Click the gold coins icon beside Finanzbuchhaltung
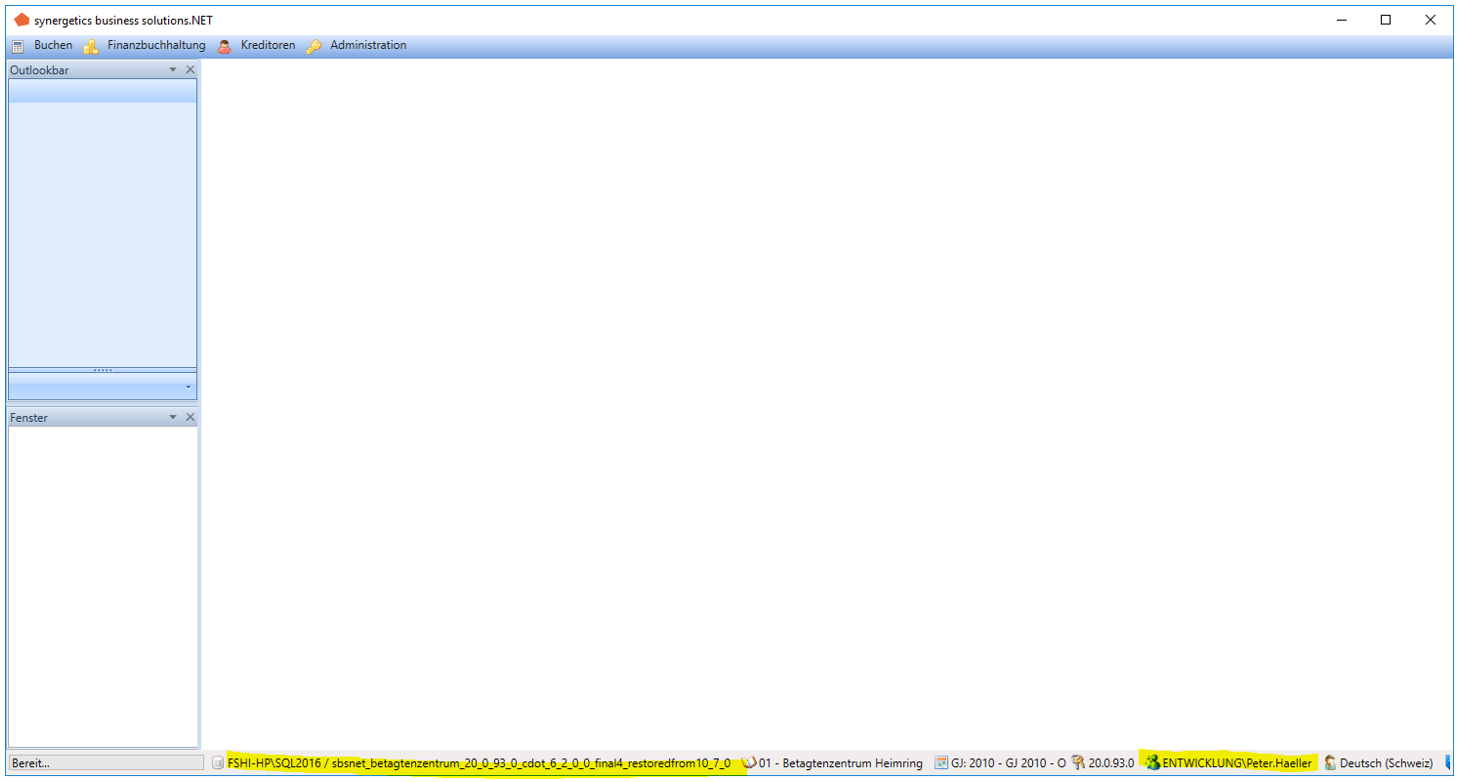Screen dimensions: 1459x782 [x=91, y=46]
